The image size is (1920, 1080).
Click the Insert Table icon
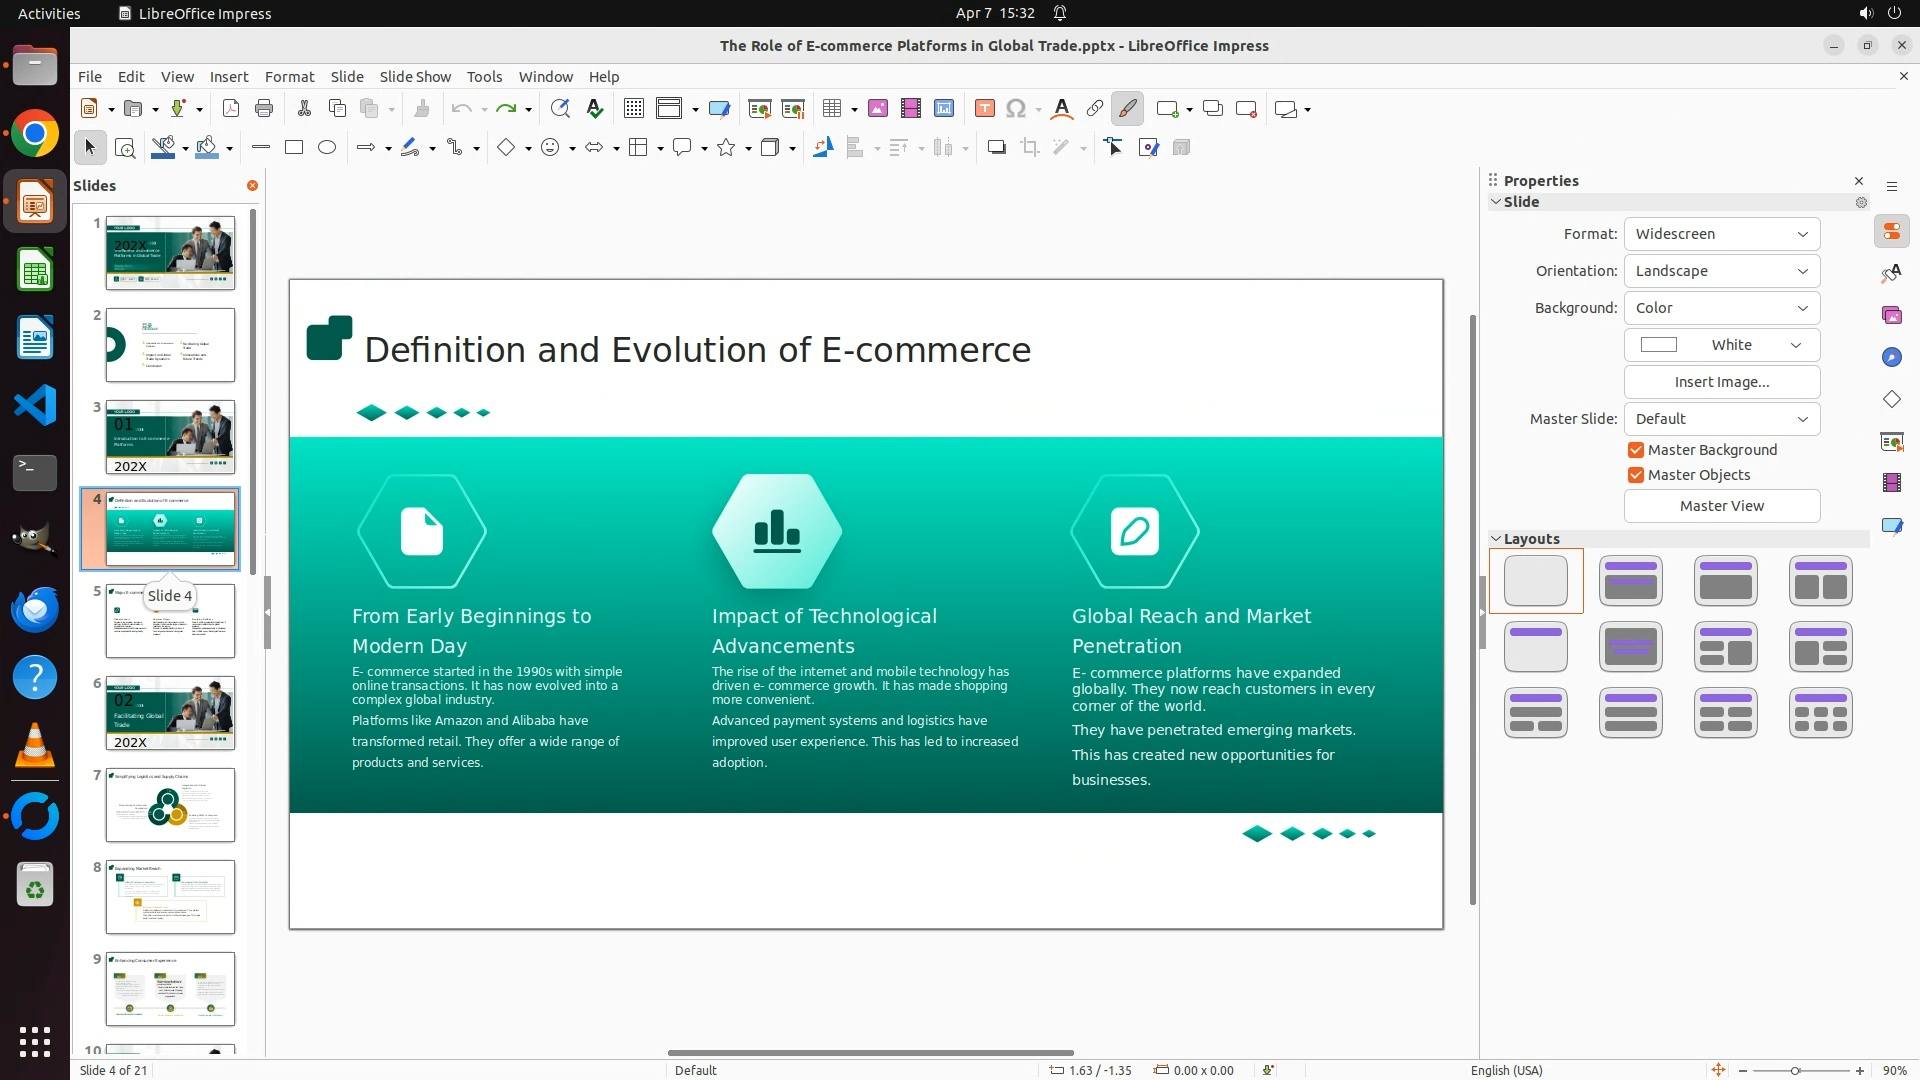click(832, 109)
